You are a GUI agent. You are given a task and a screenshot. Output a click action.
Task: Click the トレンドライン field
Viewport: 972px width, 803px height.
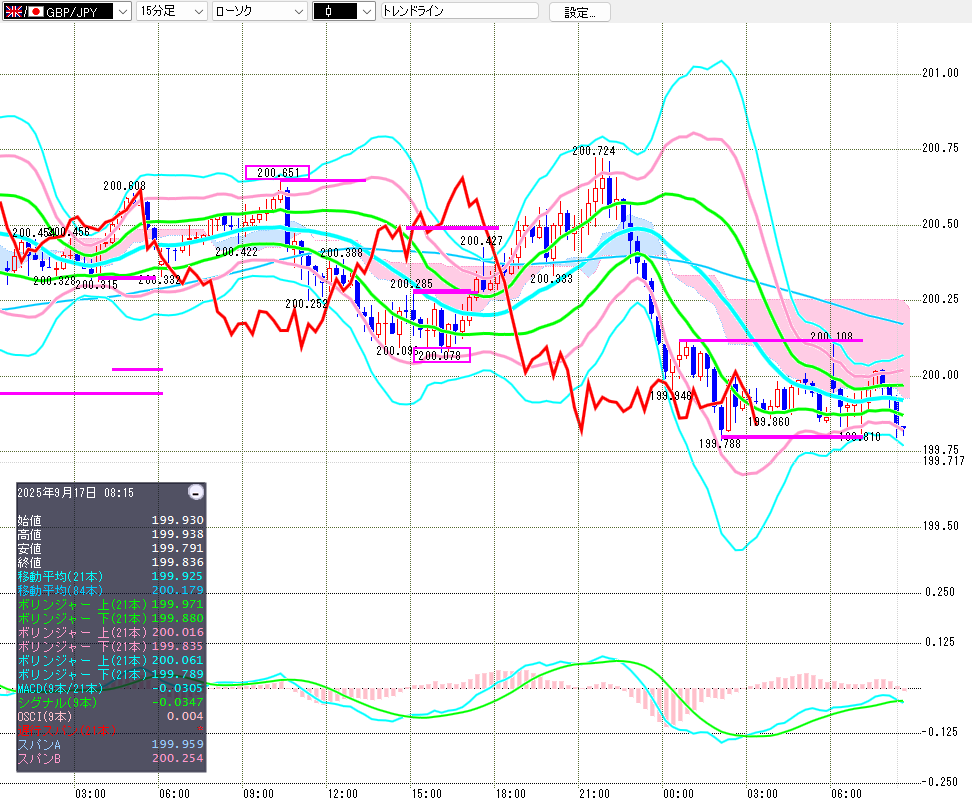click(x=458, y=11)
